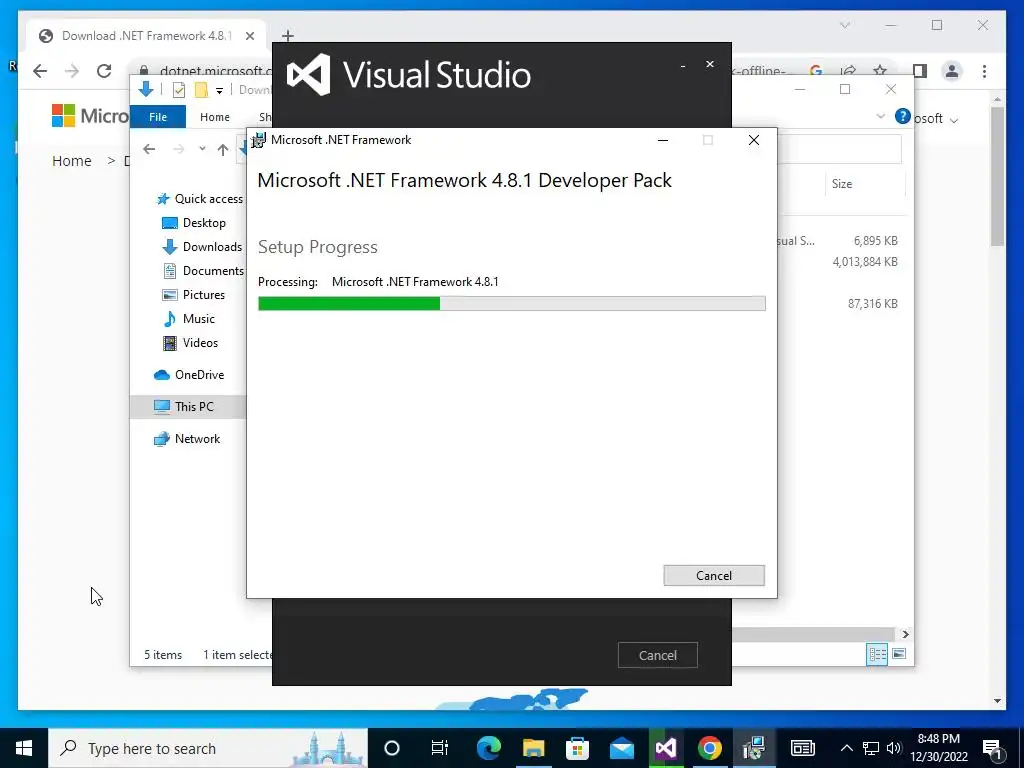1024x768 pixels.
Task: Share this page from Chrome address bar
Action: 848,71
